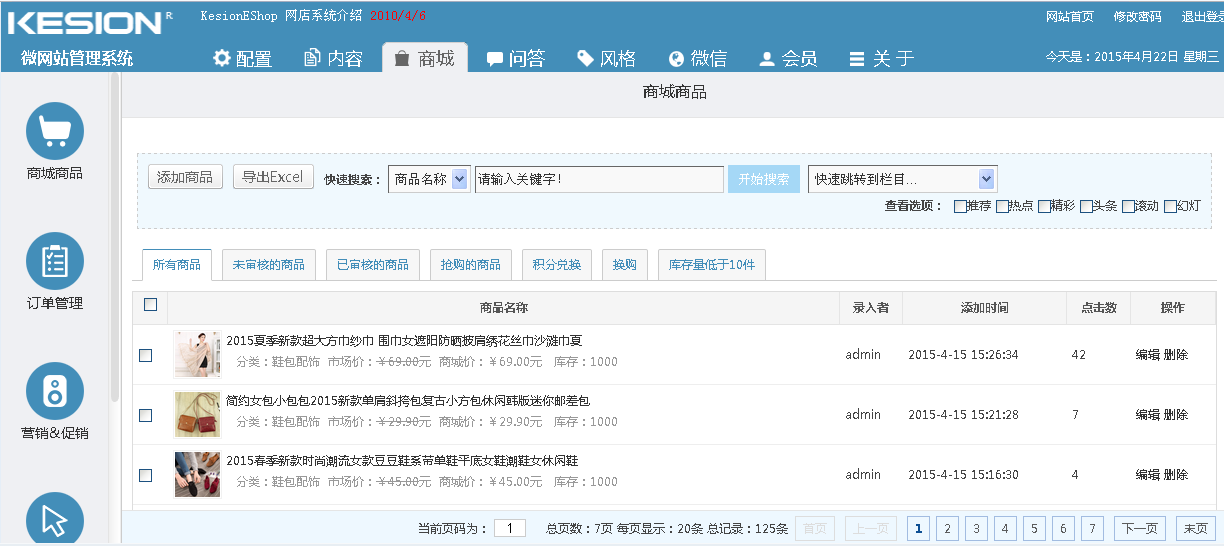Click the 订单管理 clipboard icon
Viewport: 1224px width, 546px height.
pos(55,261)
